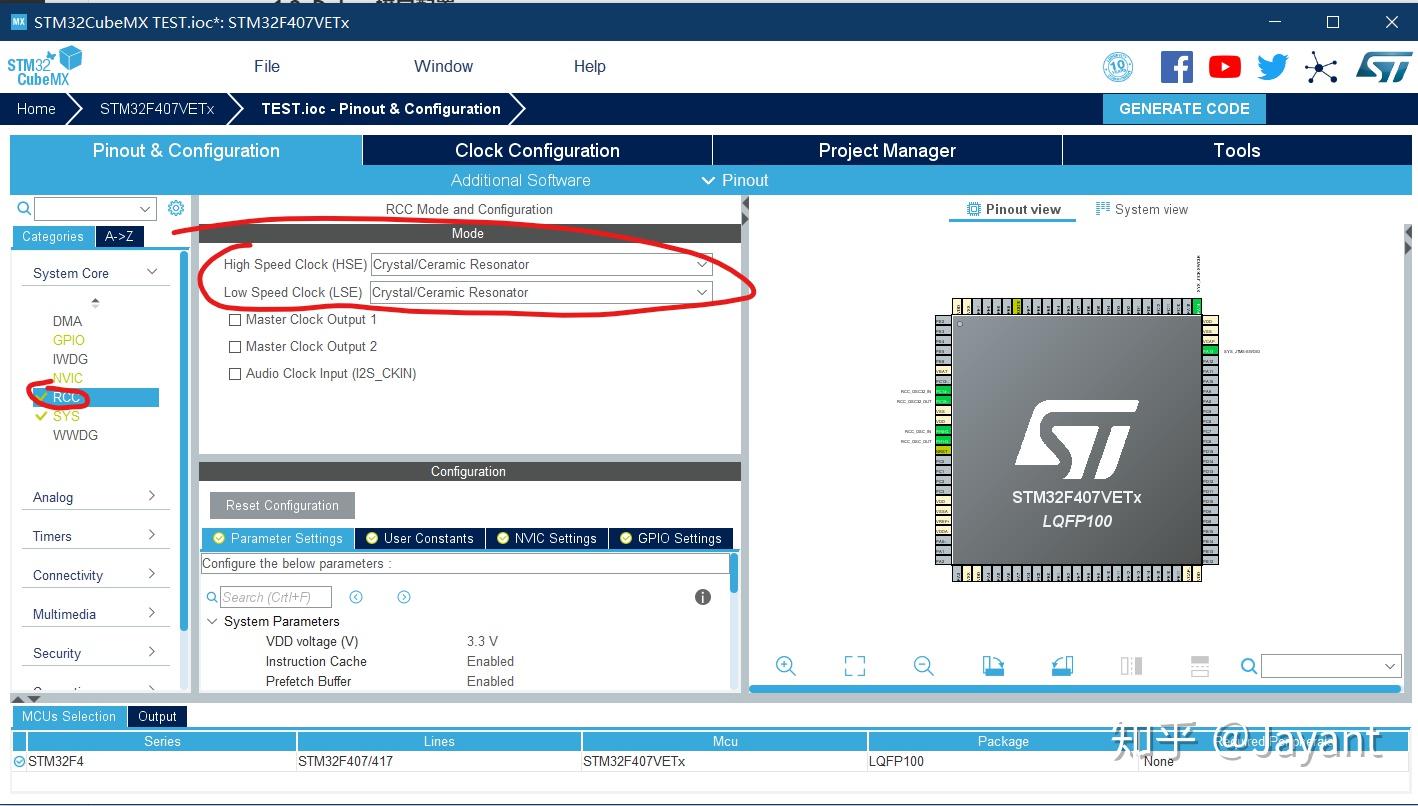Switch to the Clock Configuration tab
1418x806 pixels.
(537, 150)
